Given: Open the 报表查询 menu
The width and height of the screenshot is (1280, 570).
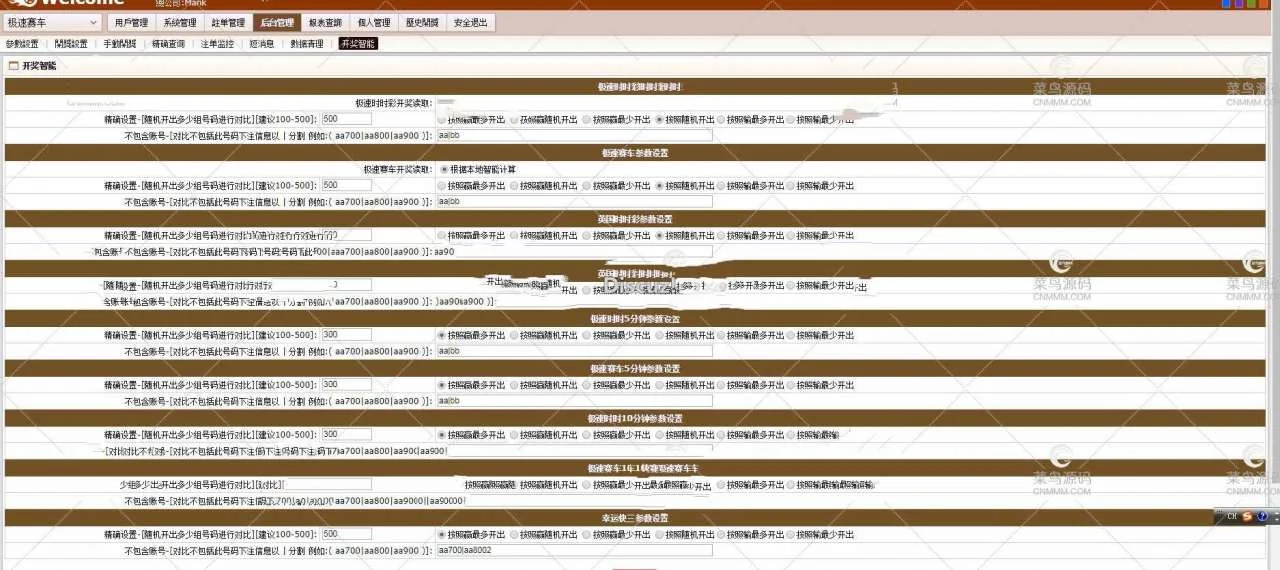Looking at the screenshot, I should [x=324, y=22].
